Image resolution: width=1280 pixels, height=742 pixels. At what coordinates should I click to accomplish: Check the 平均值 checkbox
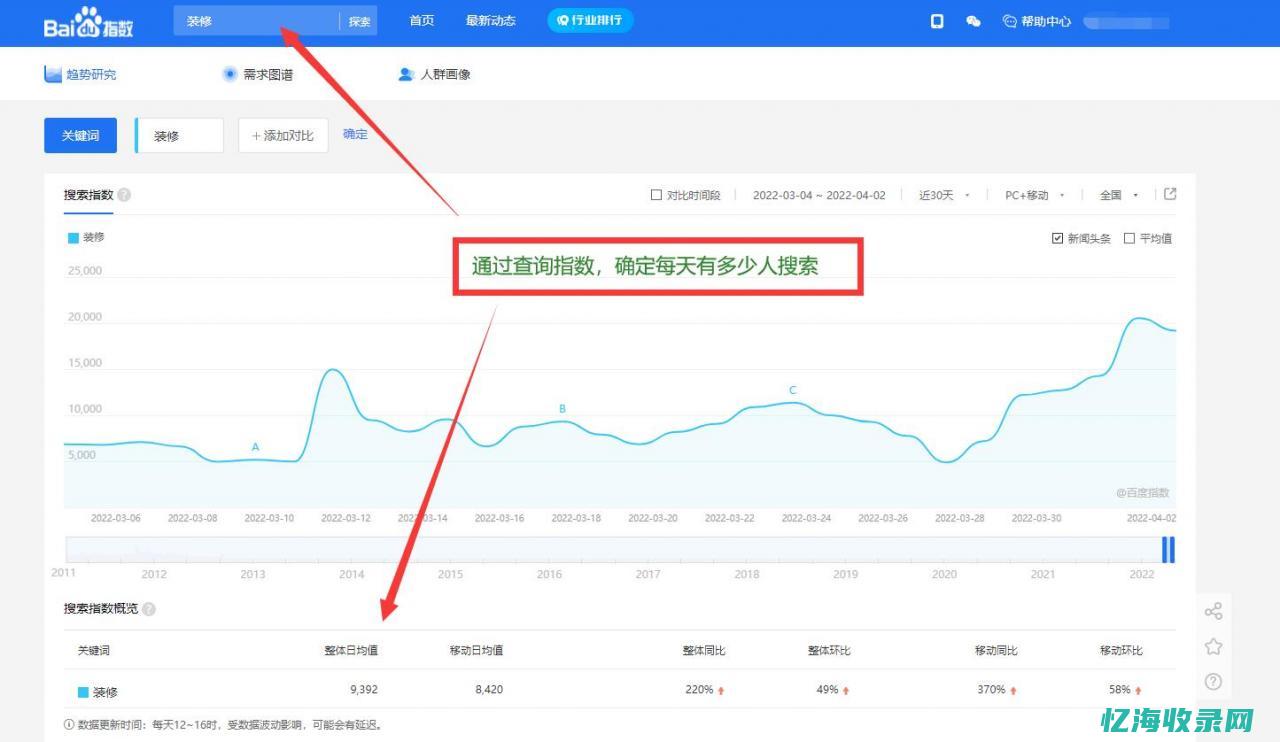[1131, 238]
